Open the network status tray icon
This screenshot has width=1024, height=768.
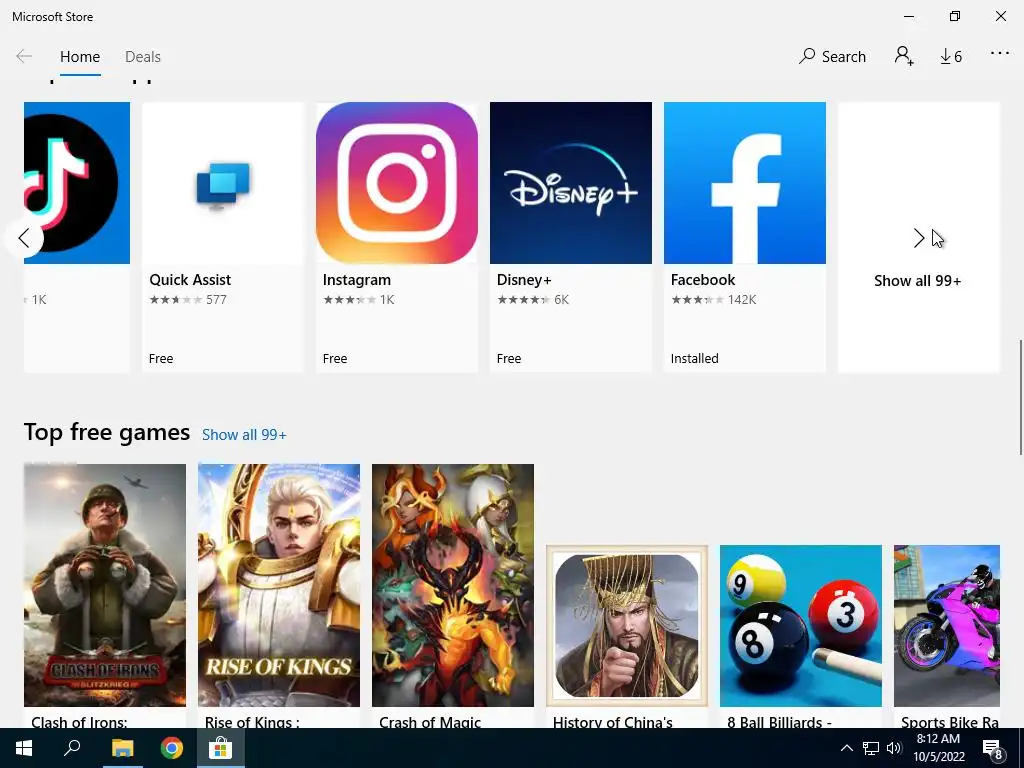tap(871, 748)
